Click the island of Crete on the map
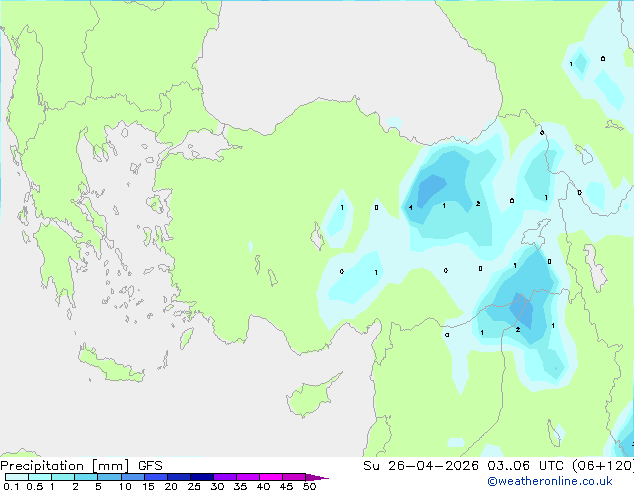This screenshot has height=490, width=634. (110, 365)
